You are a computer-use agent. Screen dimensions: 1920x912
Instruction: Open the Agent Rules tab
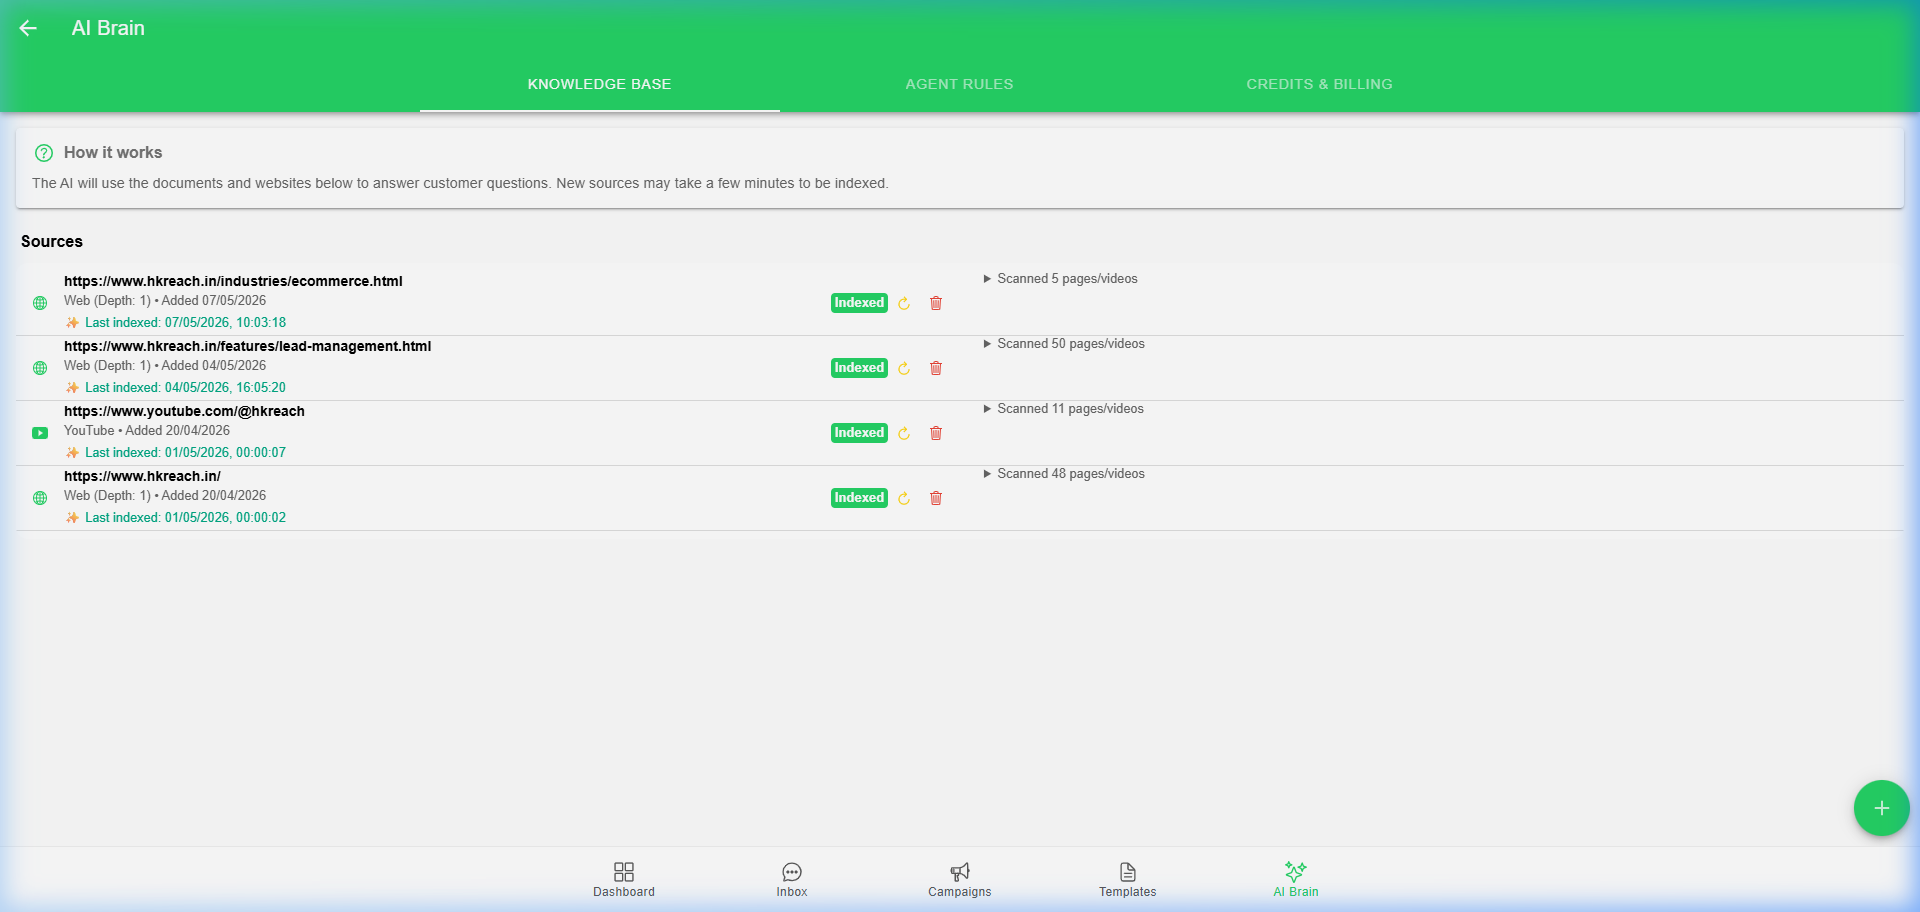(959, 84)
